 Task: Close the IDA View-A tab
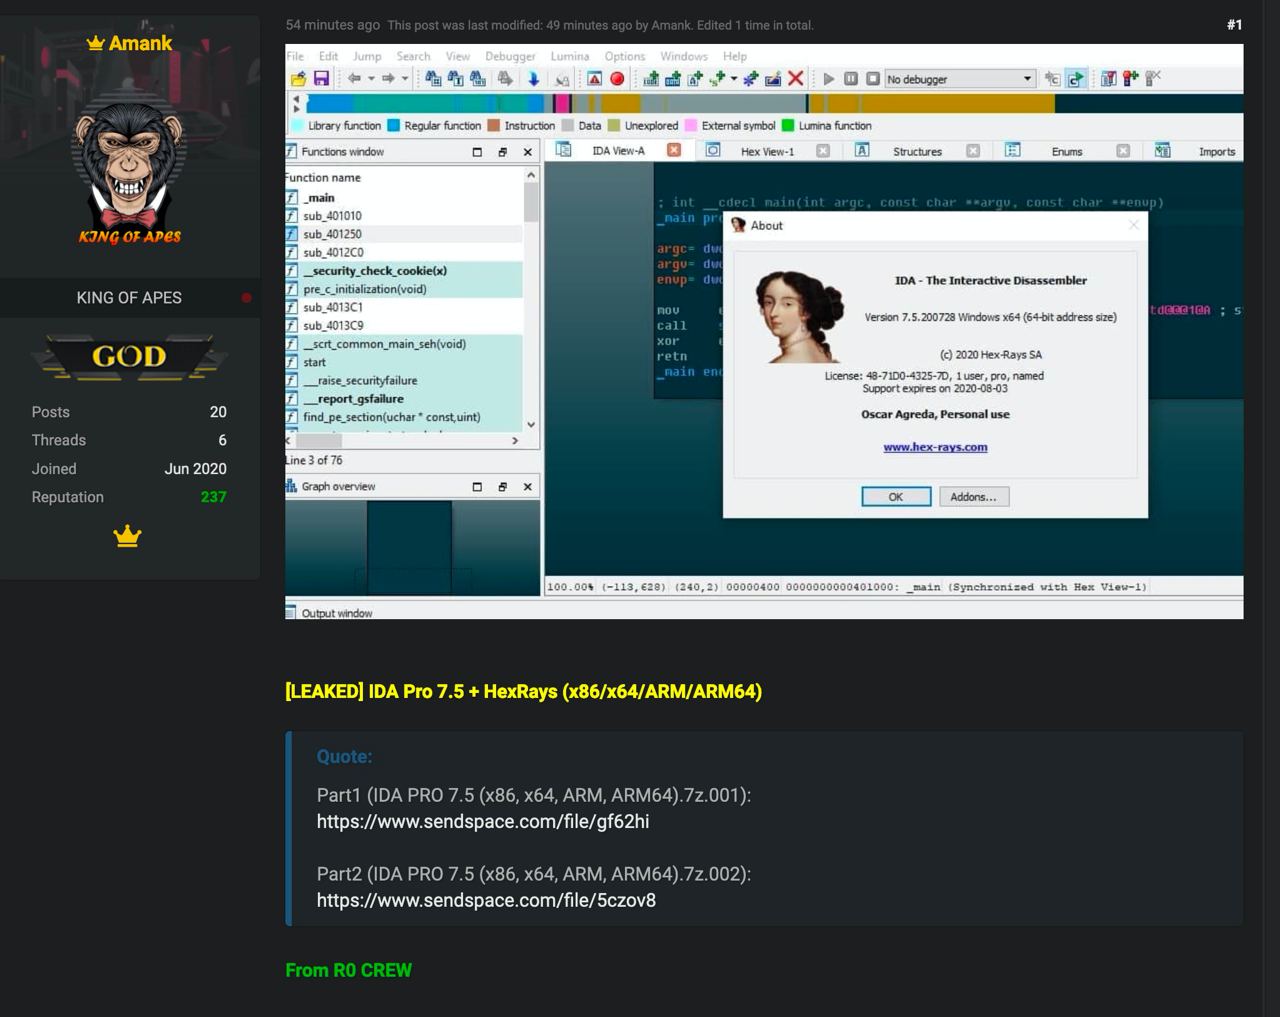(674, 150)
